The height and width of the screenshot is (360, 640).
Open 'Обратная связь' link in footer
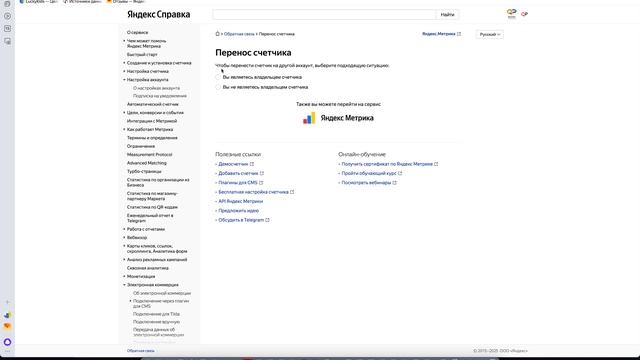pyautogui.click(x=140, y=351)
